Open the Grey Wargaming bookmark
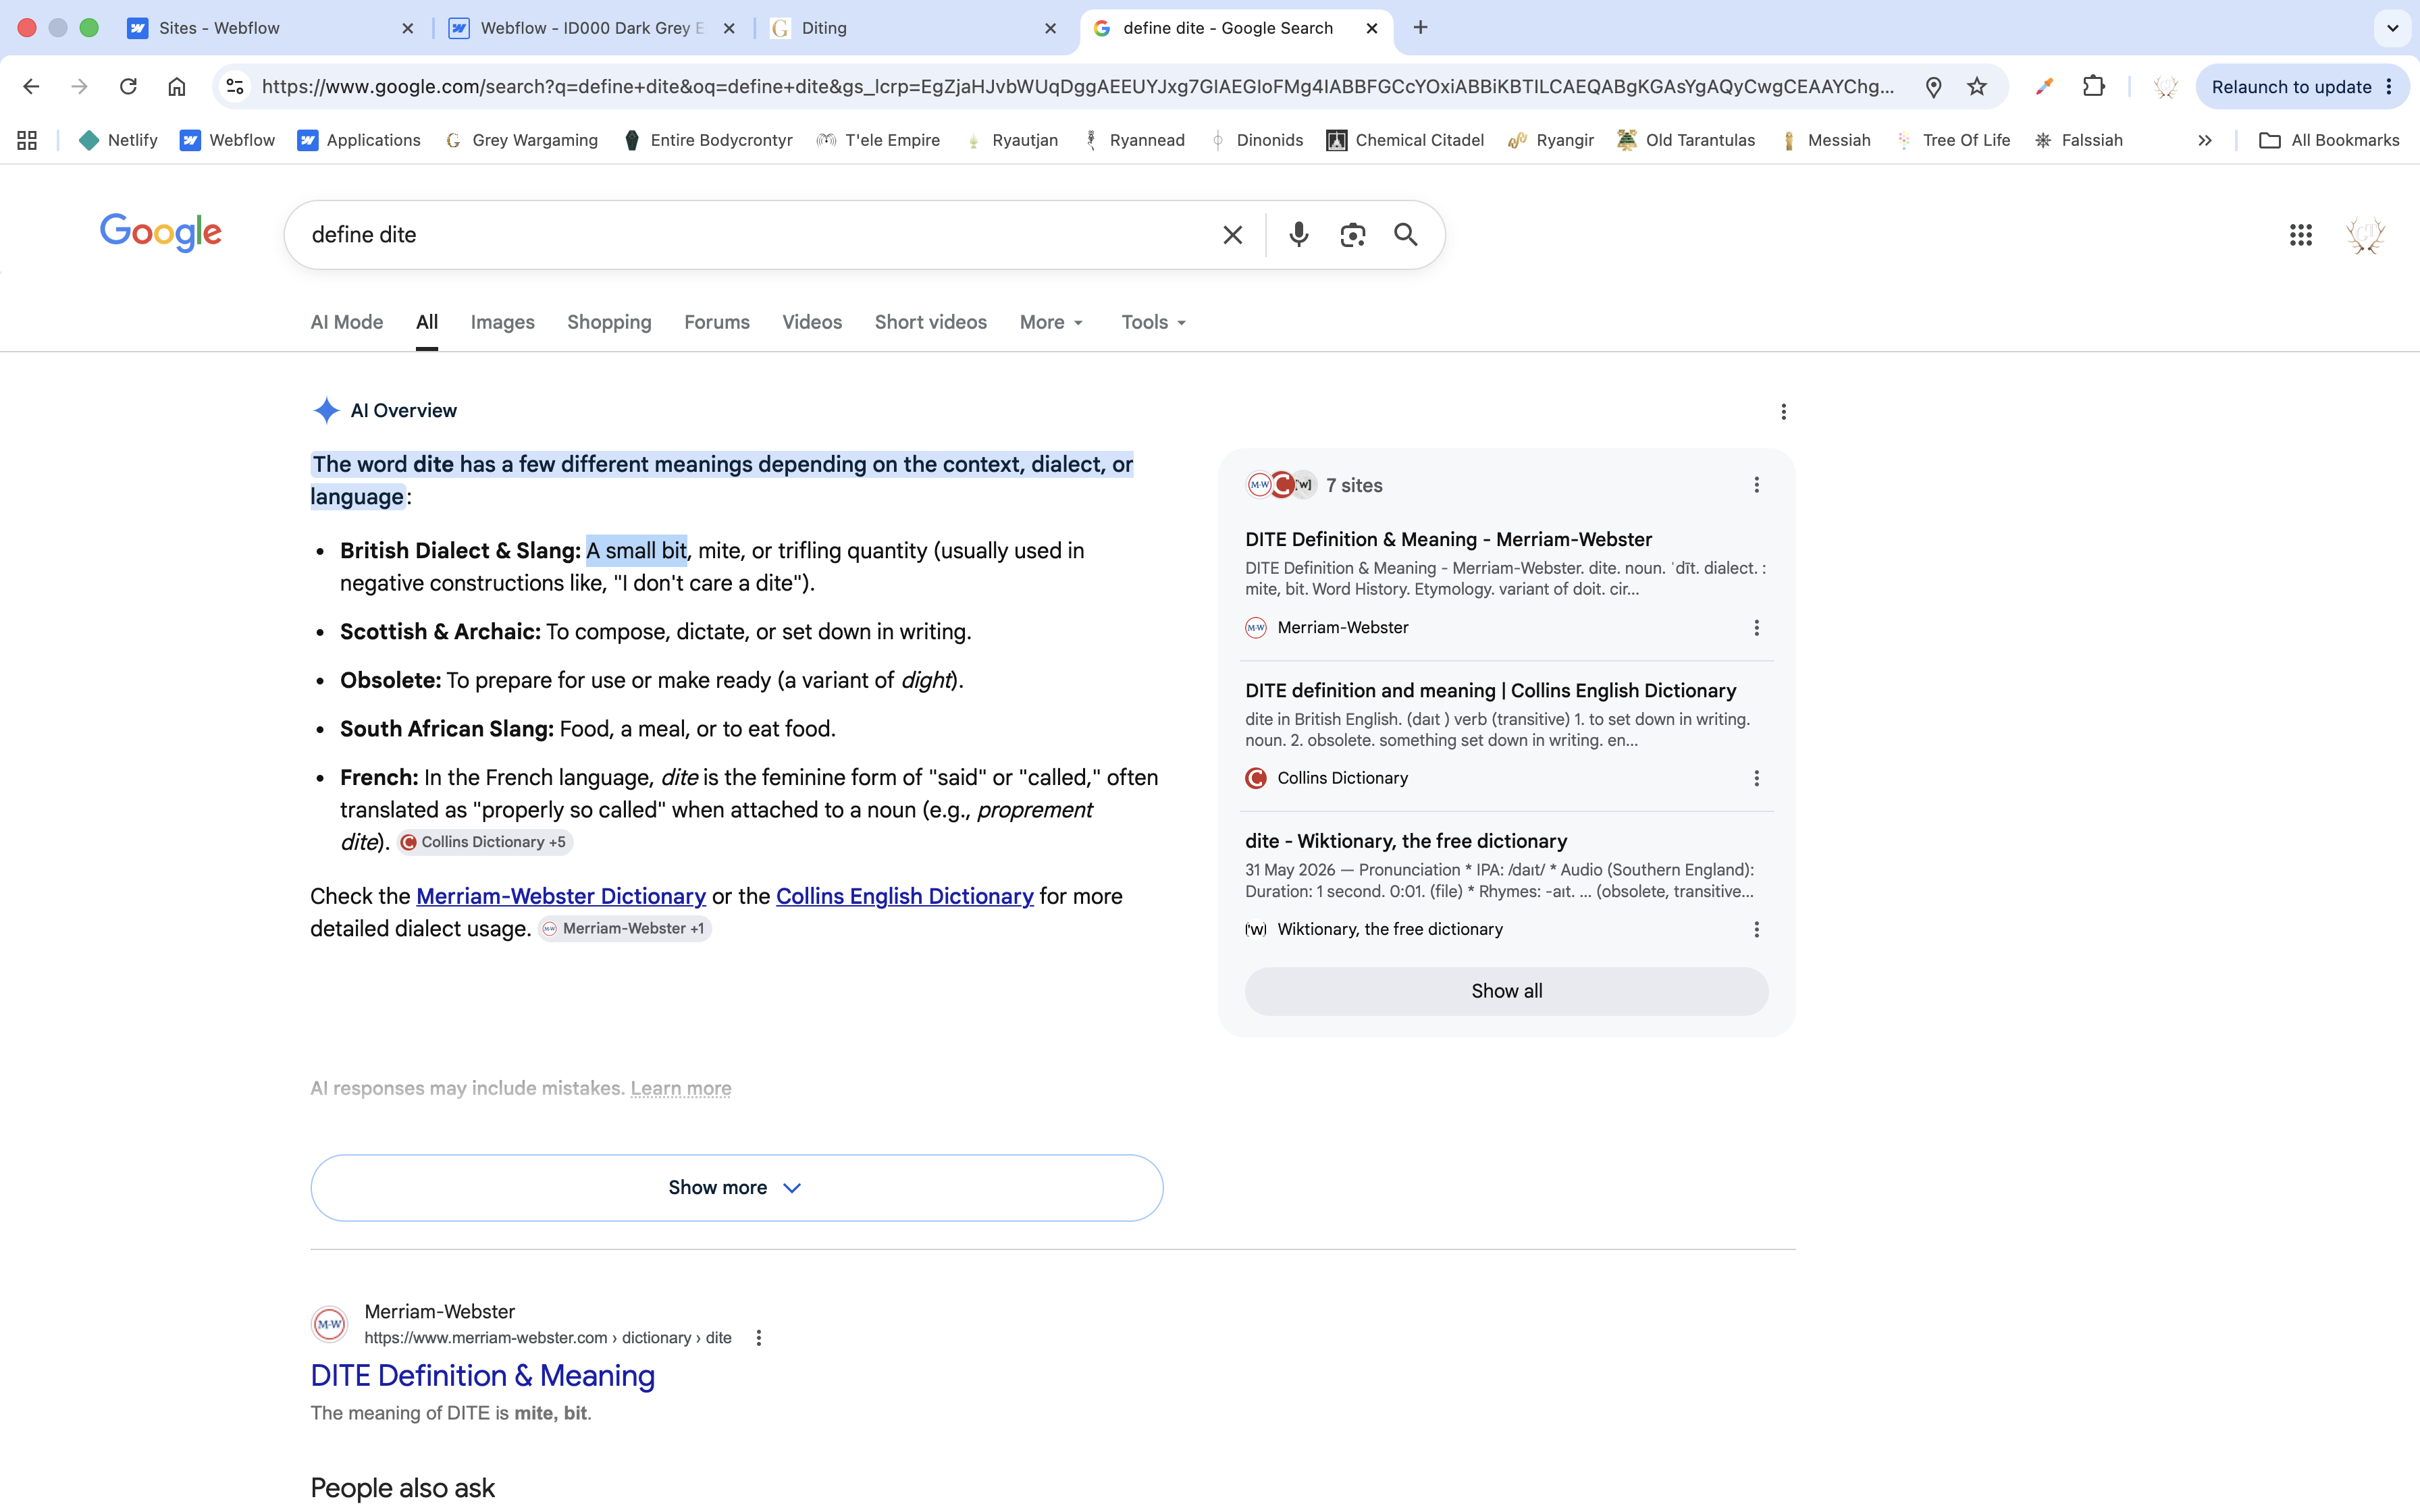This screenshot has width=2420, height=1512. (x=521, y=140)
